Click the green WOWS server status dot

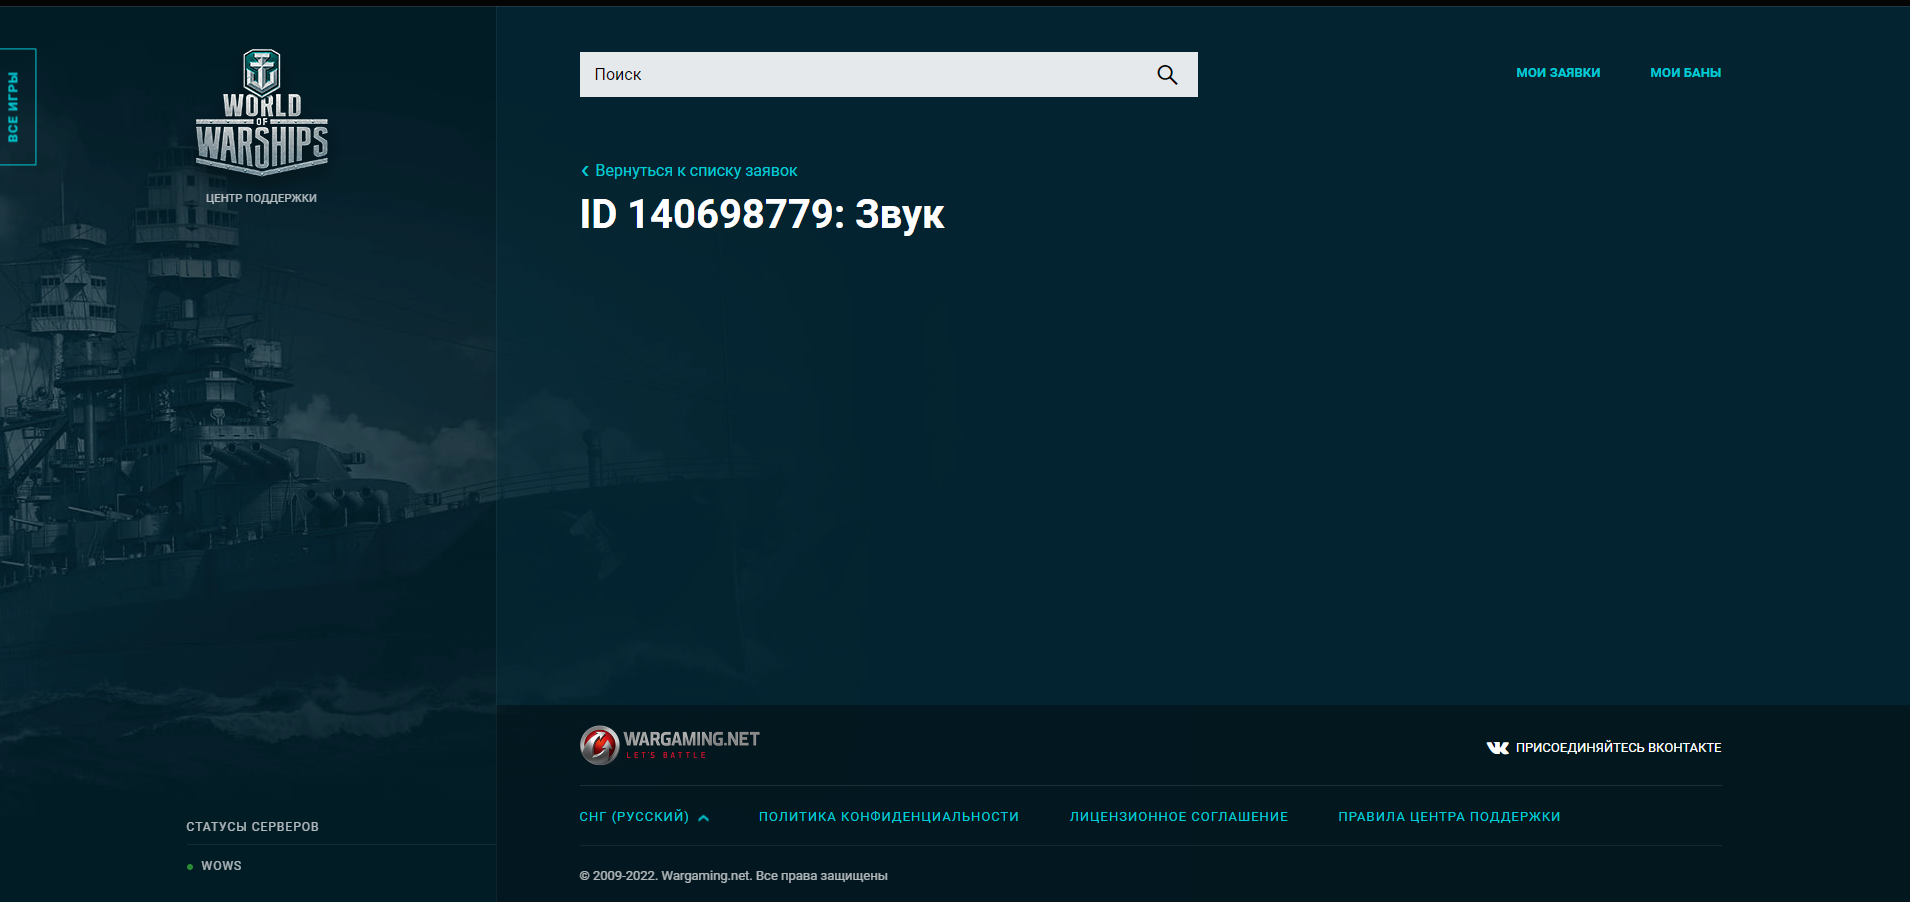(190, 867)
